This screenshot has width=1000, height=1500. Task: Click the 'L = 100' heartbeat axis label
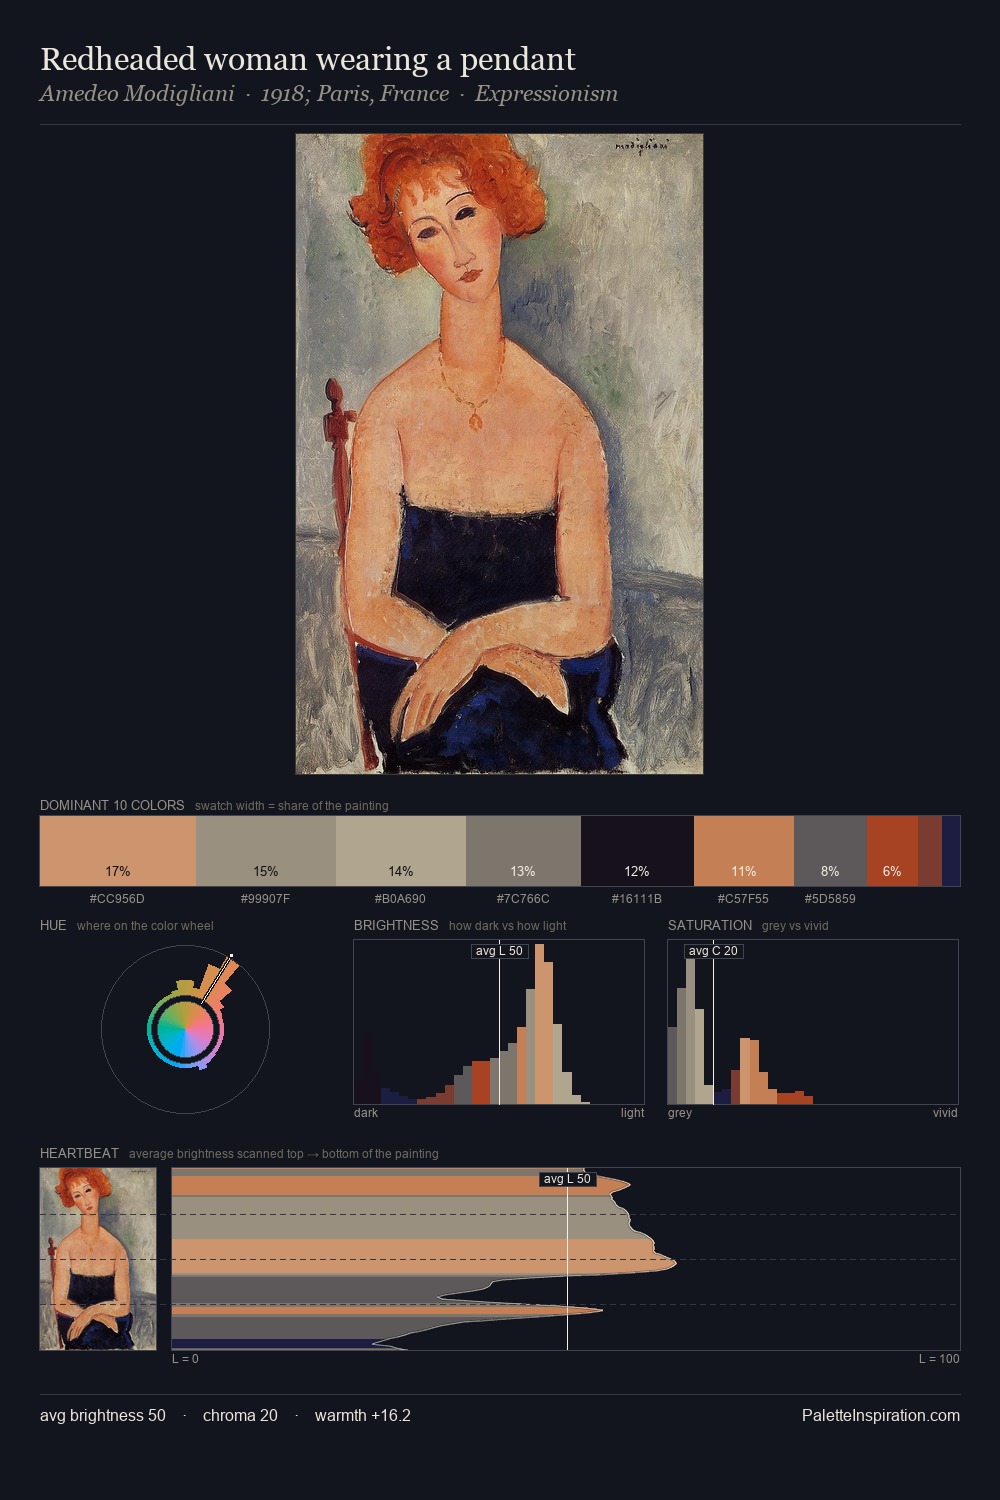939,1359
